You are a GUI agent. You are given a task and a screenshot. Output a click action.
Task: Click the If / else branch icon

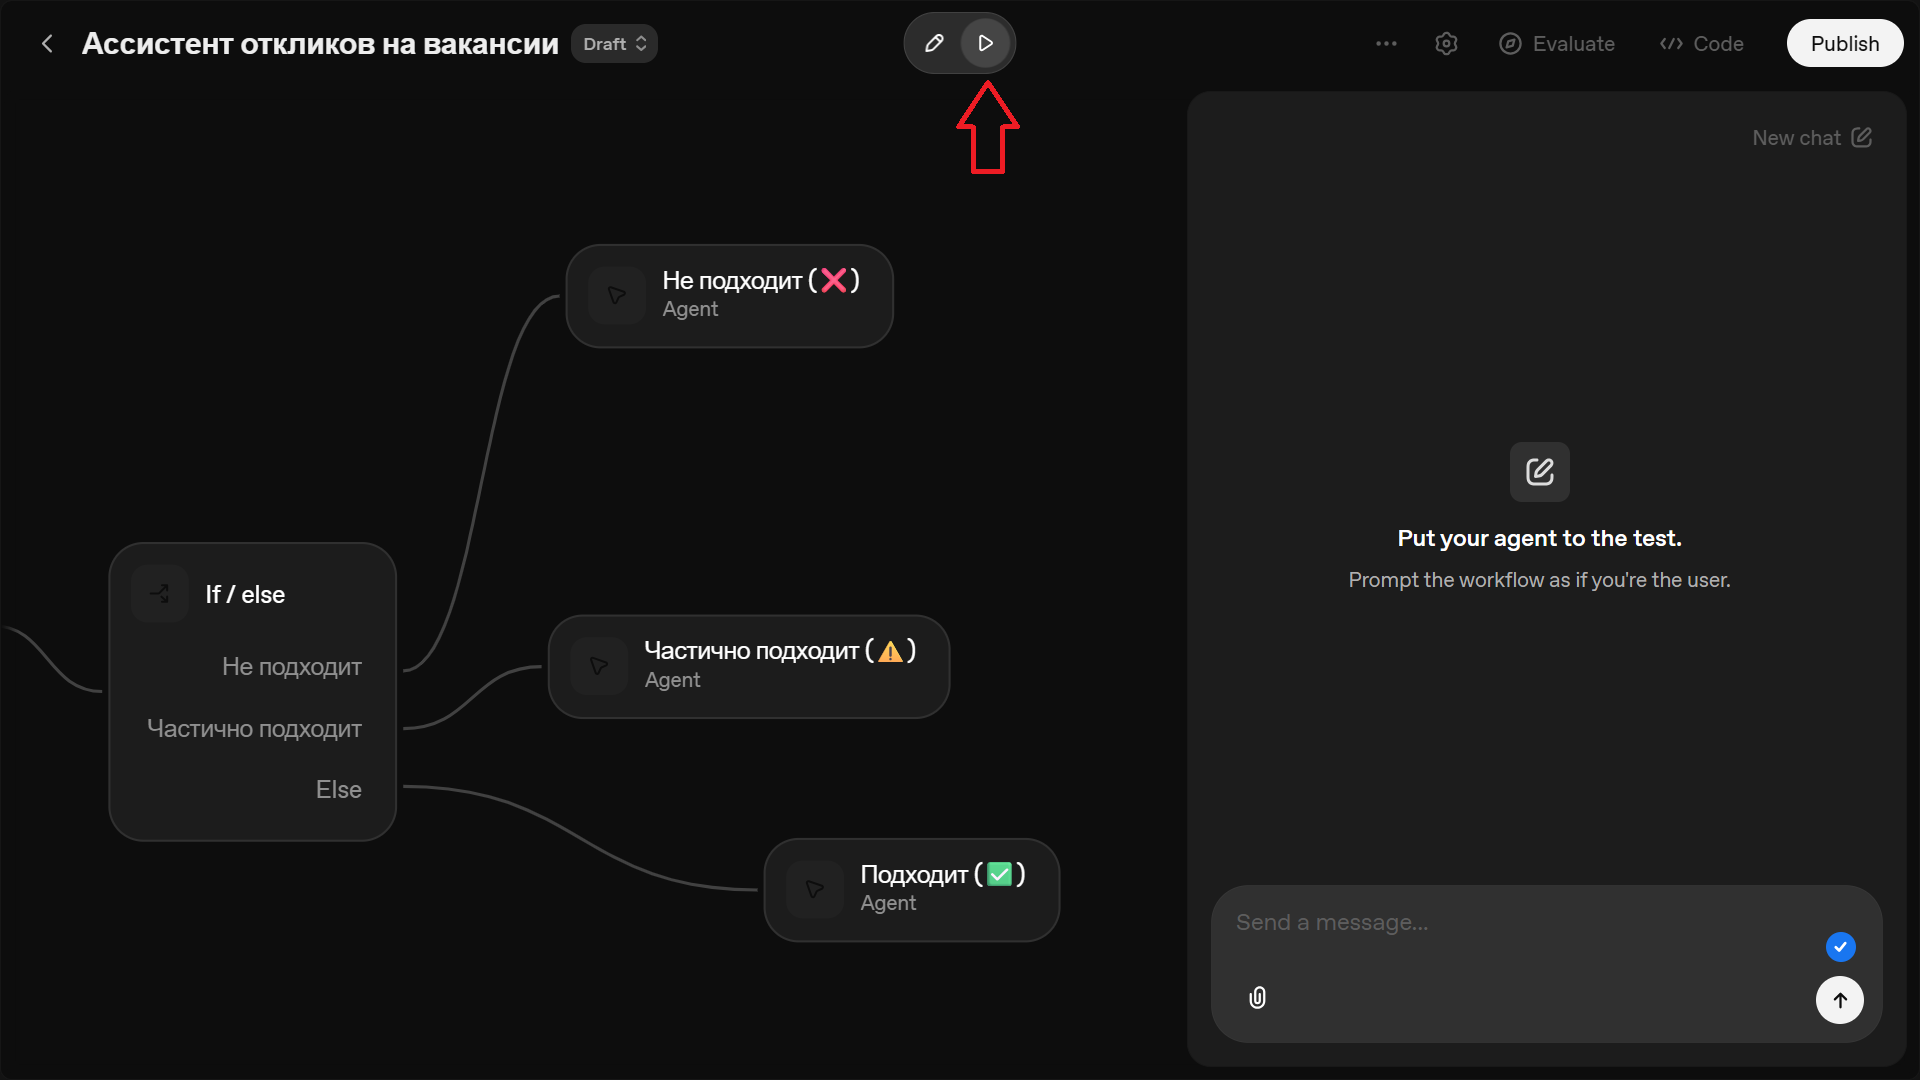(160, 594)
